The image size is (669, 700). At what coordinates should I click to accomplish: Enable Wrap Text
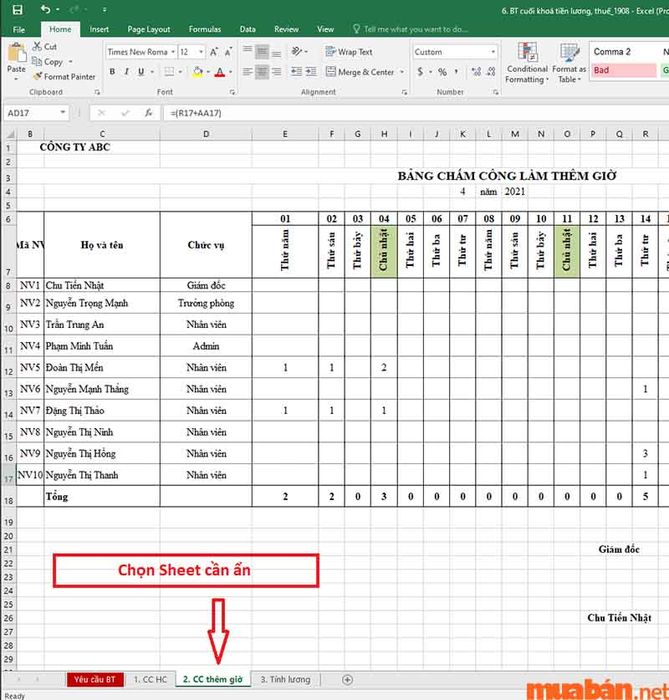coord(349,52)
